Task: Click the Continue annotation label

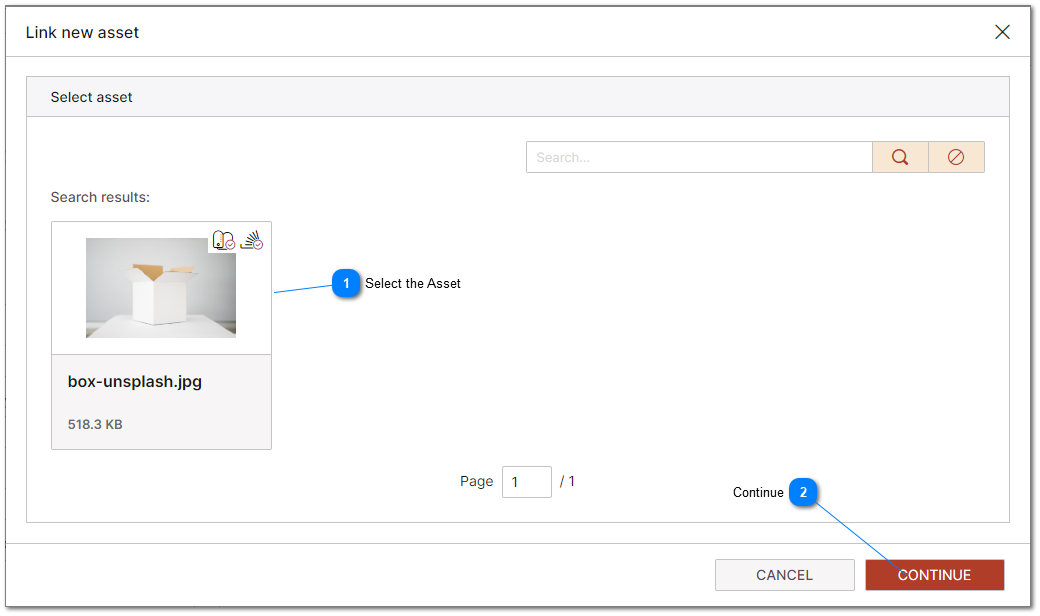Action: (757, 492)
